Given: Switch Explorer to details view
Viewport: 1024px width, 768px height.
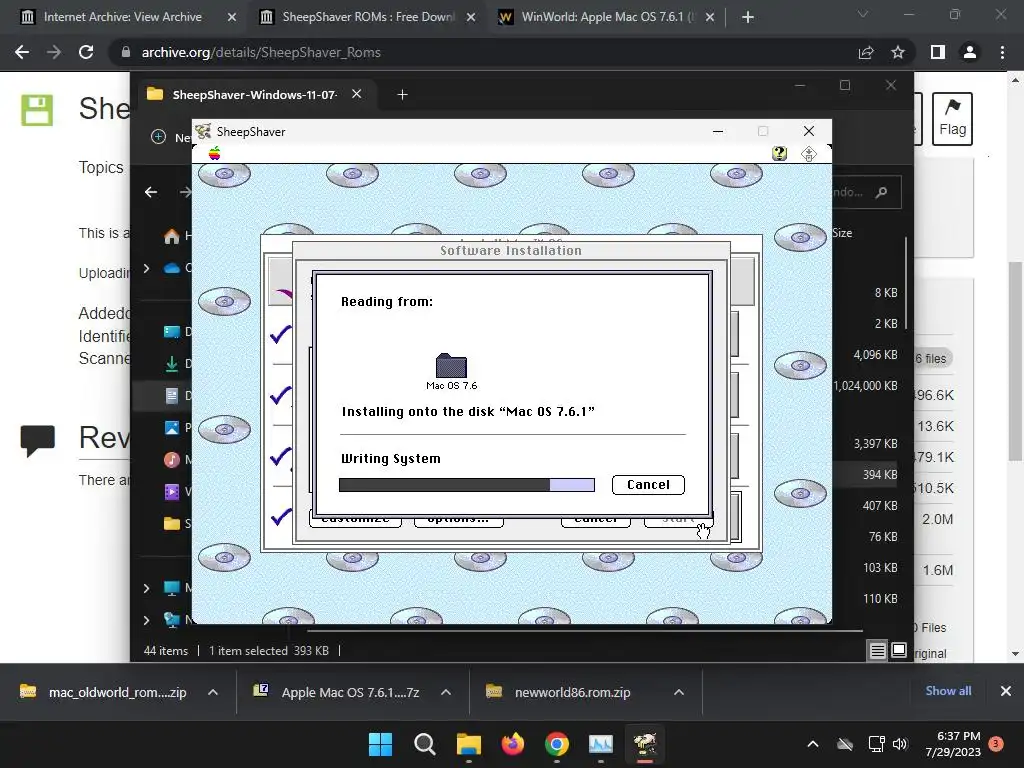Looking at the screenshot, I should (x=878, y=650).
